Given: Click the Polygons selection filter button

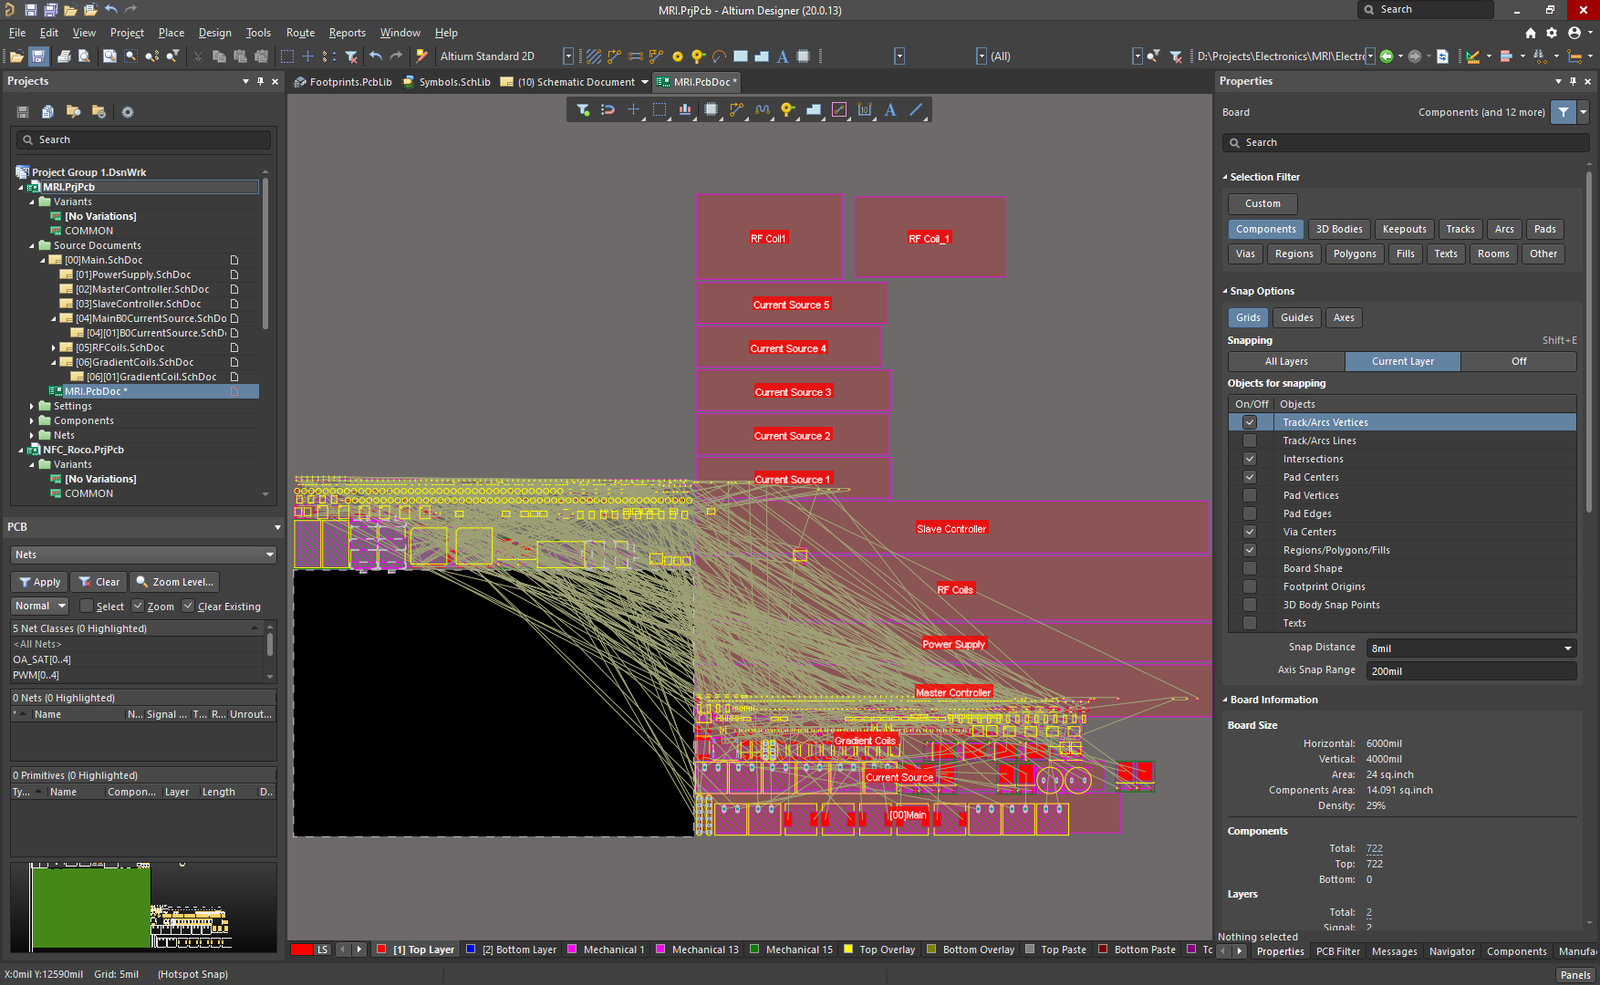Looking at the screenshot, I should point(1354,254).
